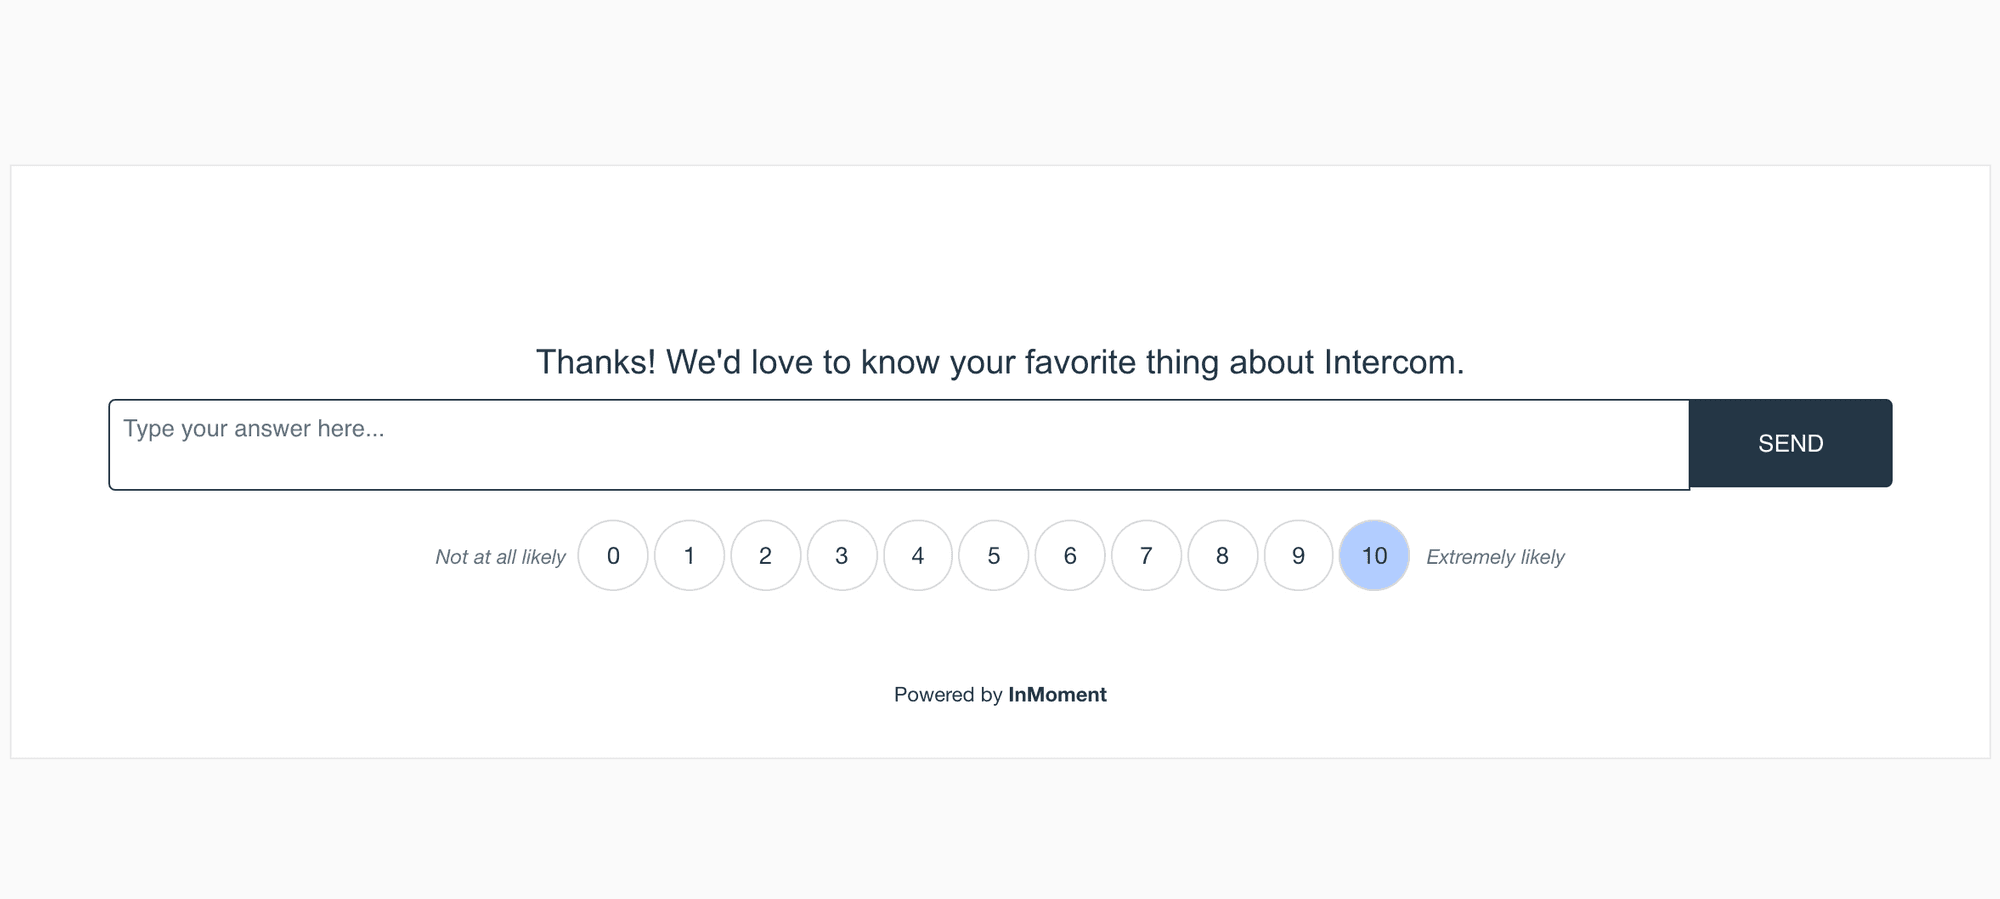Viewport: 2000px width, 899px height.
Task: Select score 6 on the scale
Action: 1070,556
